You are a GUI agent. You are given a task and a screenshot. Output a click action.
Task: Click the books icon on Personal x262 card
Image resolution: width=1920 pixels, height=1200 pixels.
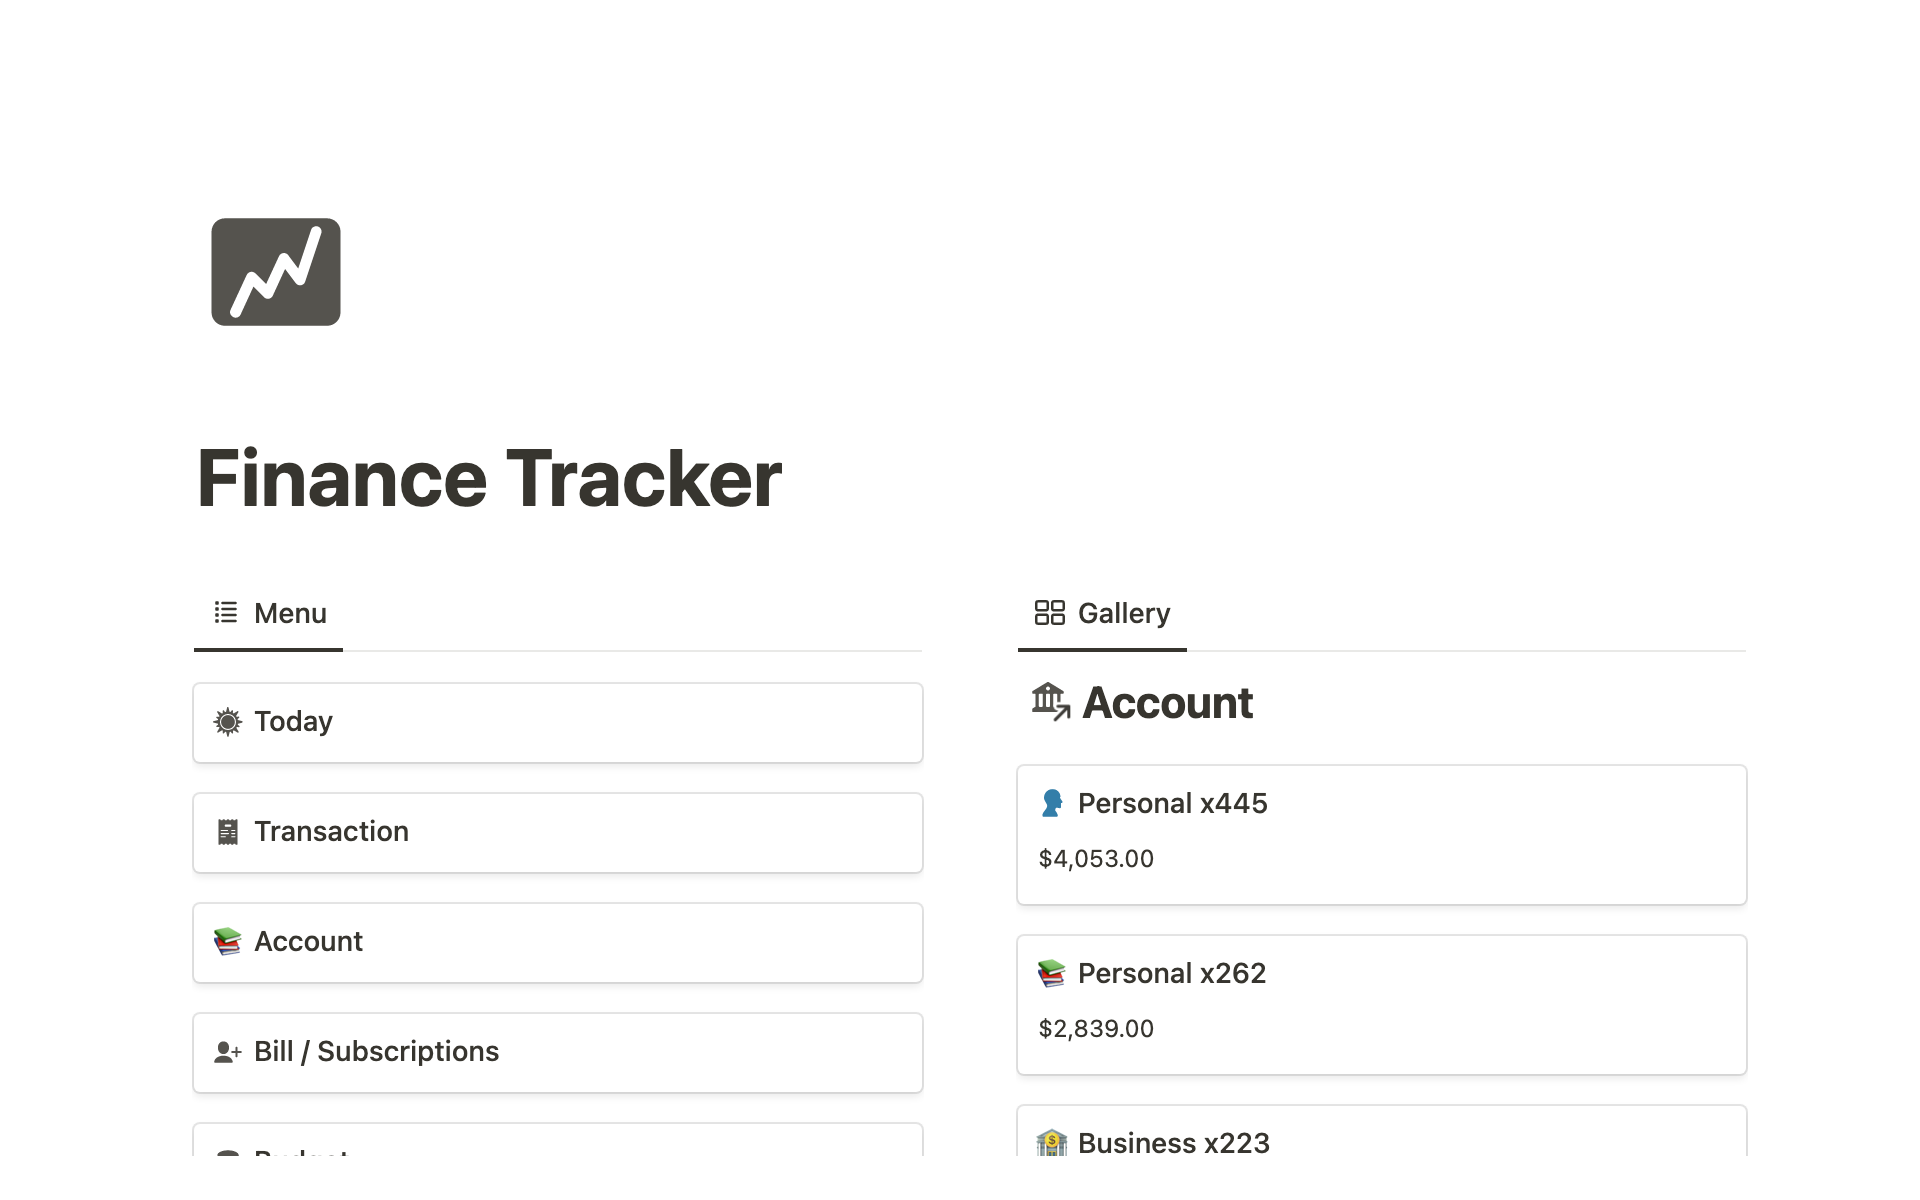coord(1051,974)
